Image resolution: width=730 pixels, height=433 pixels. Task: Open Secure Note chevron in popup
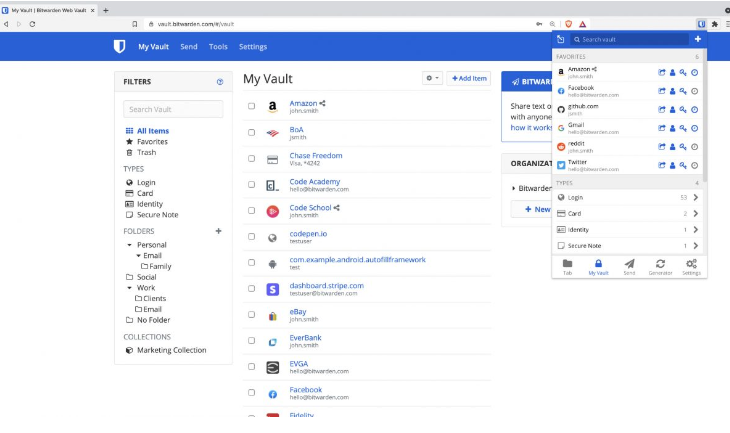696,246
